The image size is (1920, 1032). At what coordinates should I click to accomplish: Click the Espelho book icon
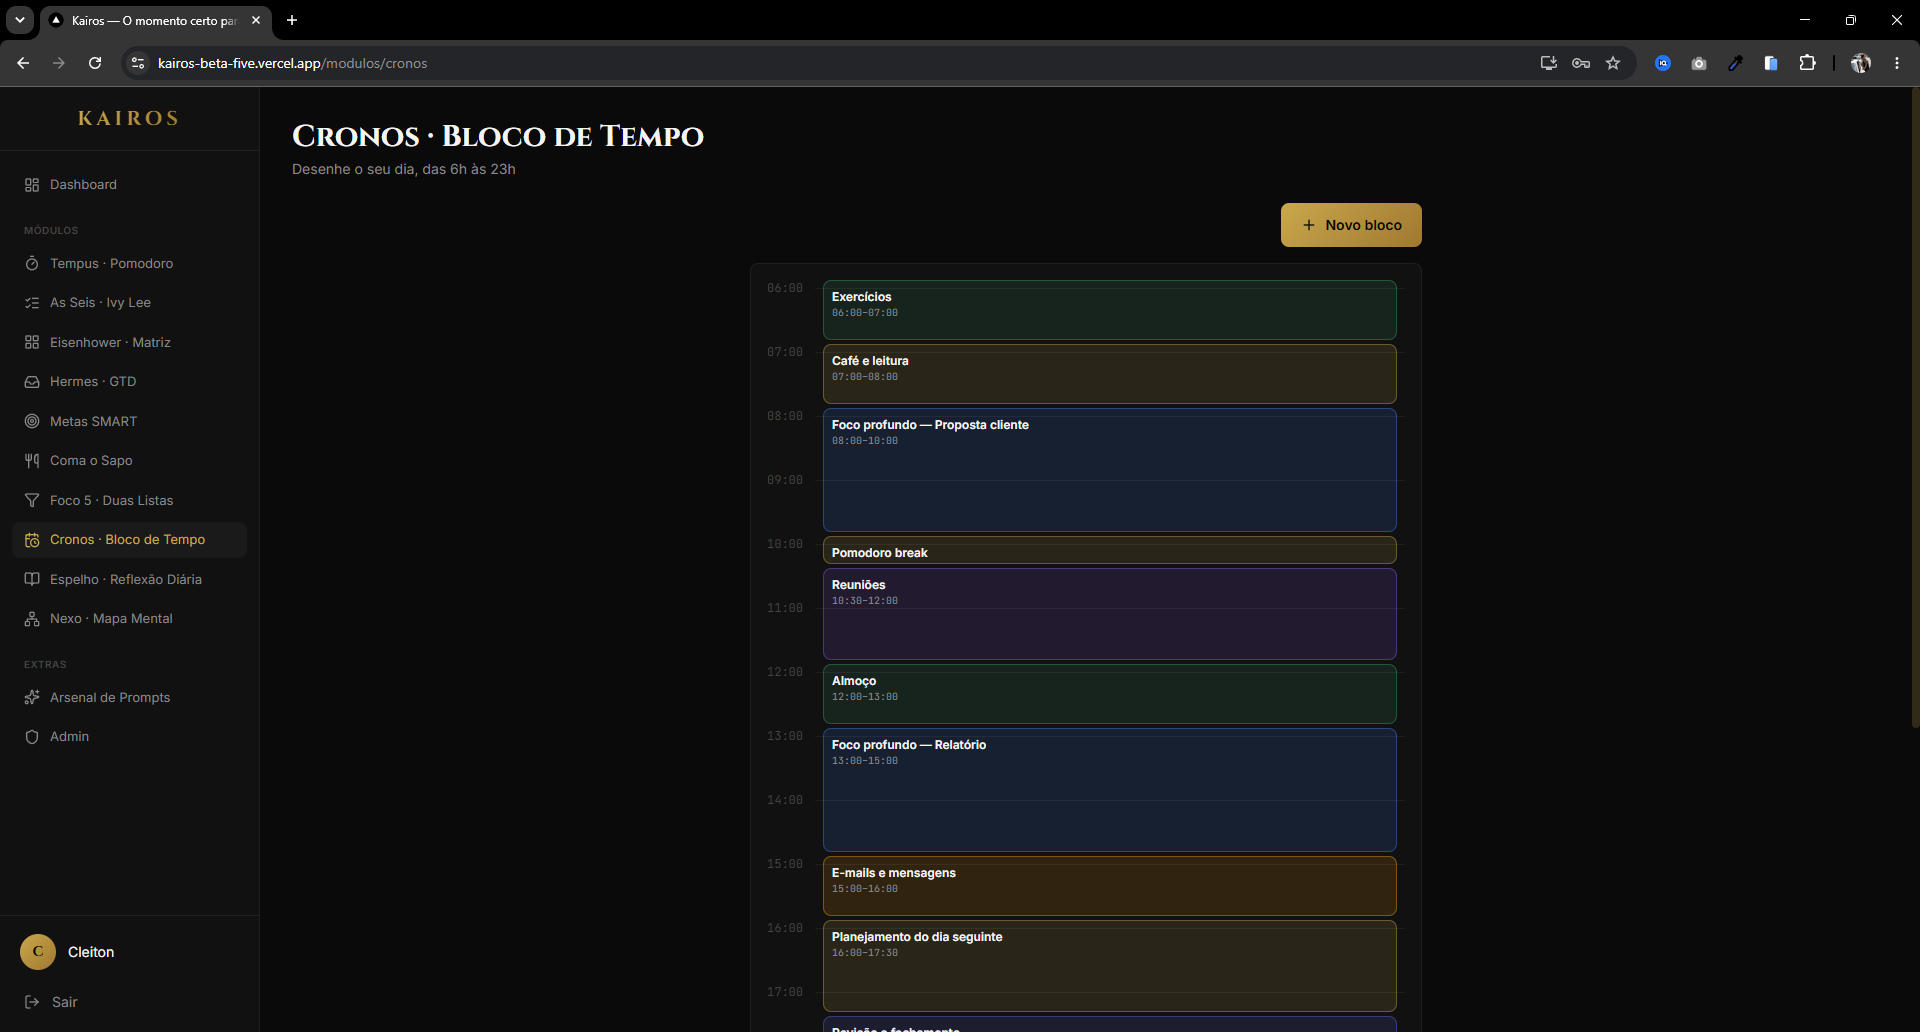32,580
